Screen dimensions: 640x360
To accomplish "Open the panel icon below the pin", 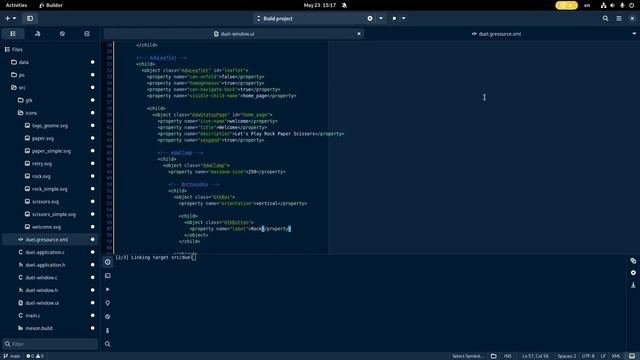I will tap(108, 317).
